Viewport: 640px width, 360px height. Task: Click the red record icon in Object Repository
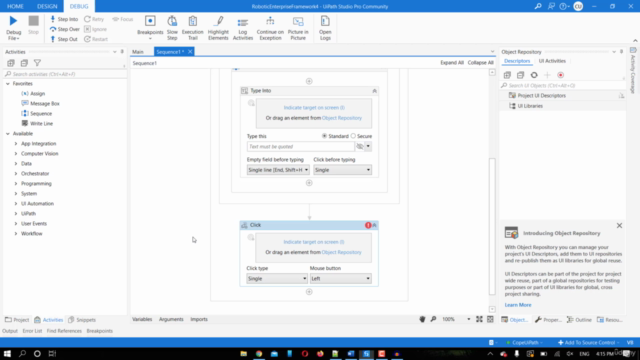561,75
